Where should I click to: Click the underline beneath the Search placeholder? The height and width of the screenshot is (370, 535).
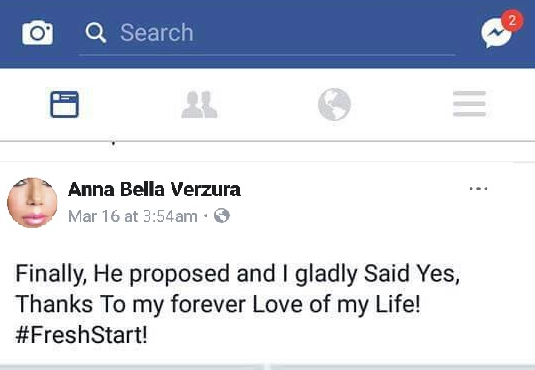[x=267, y=55]
